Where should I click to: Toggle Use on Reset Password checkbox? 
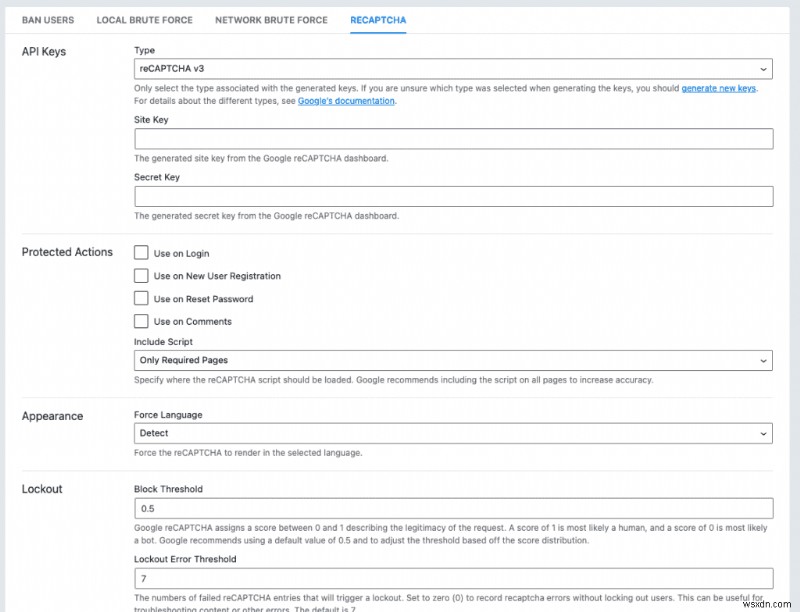point(141,298)
